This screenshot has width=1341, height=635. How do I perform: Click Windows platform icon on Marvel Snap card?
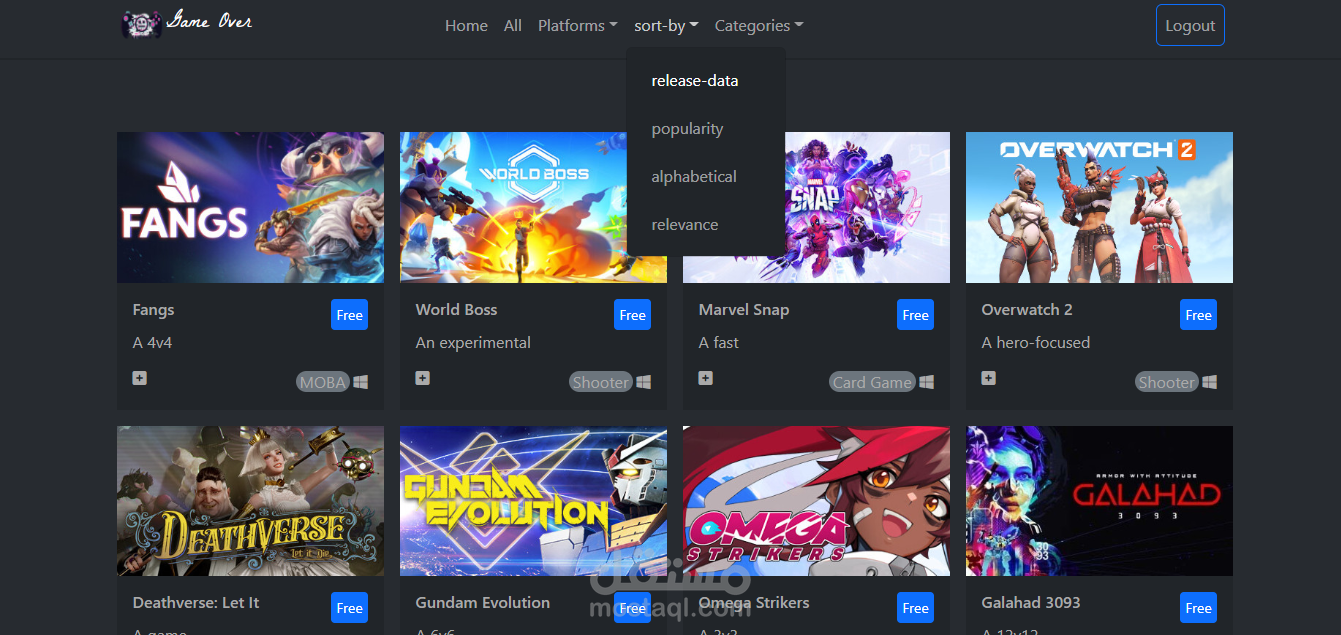[927, 382]
